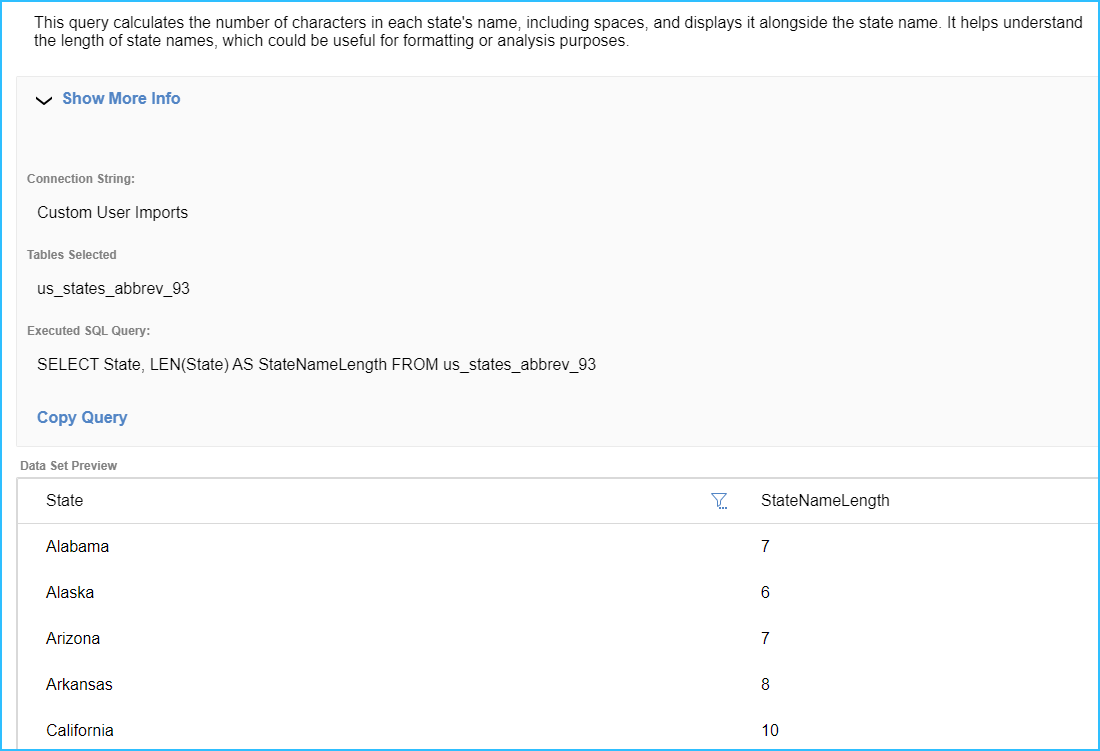Image resolution: width=1100 pixels, height=751 pixels.
Task: Click the query description paragraph
Action: [558, 32]
